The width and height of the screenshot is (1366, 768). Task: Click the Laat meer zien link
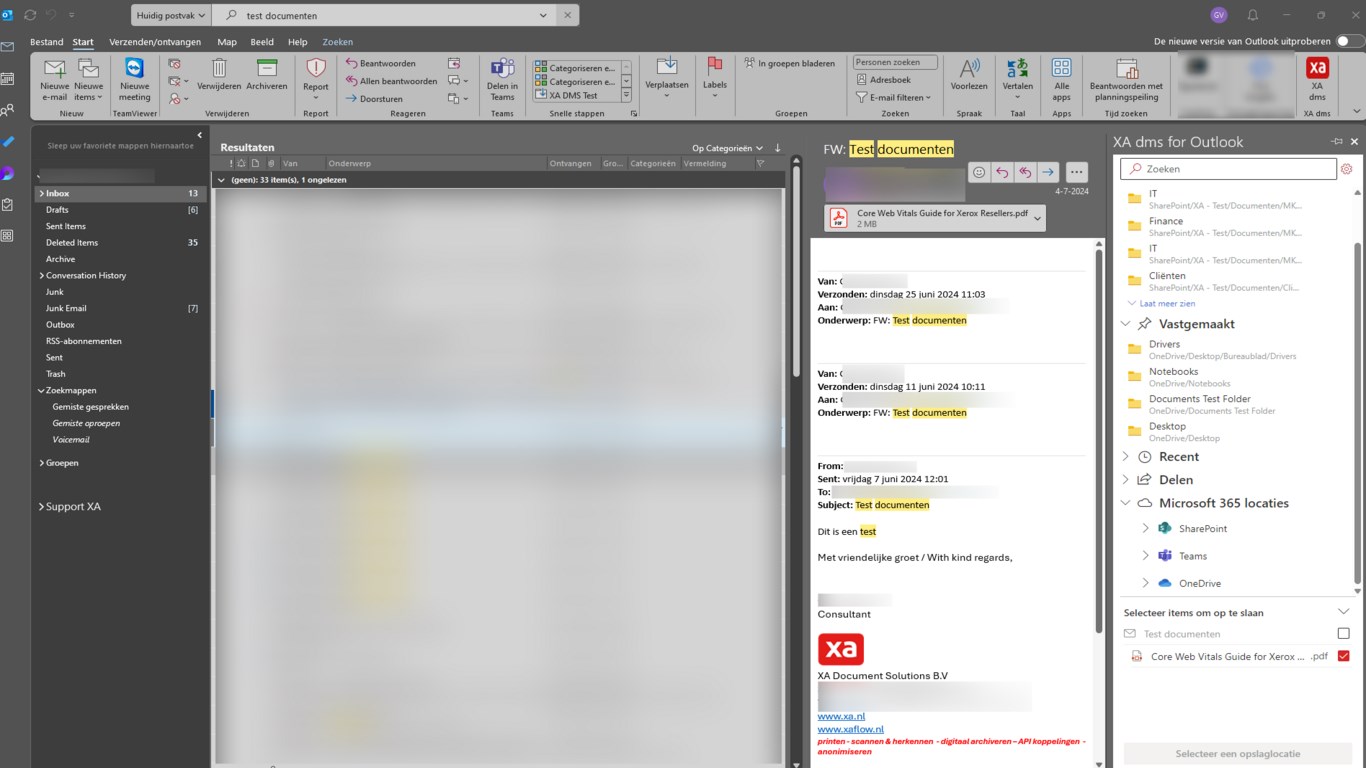click(x=1167, y=303)
